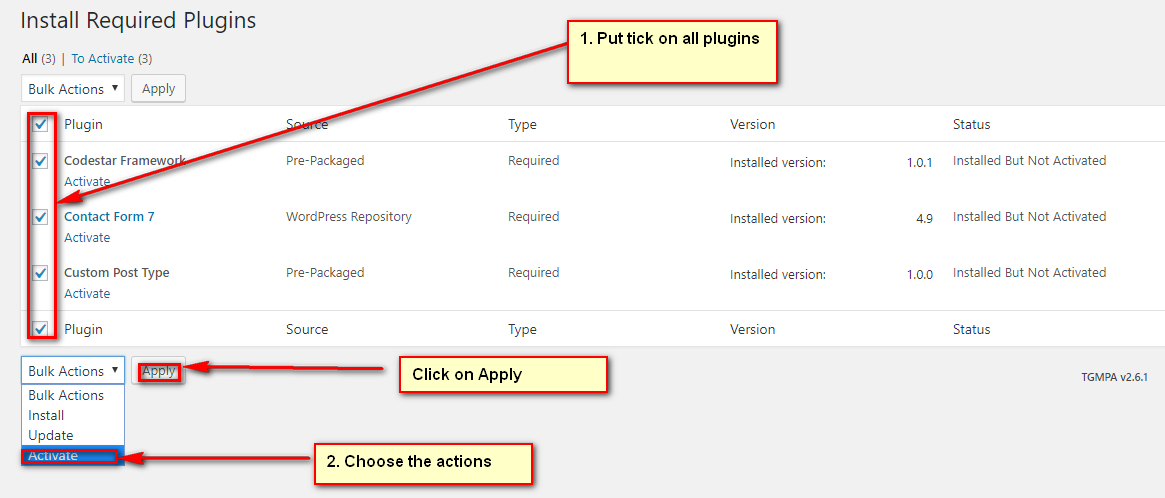This screenshot has height=498, width=1165.
Task: Select the Bulk Actions option in open list
Action: [x=73, y=395]
